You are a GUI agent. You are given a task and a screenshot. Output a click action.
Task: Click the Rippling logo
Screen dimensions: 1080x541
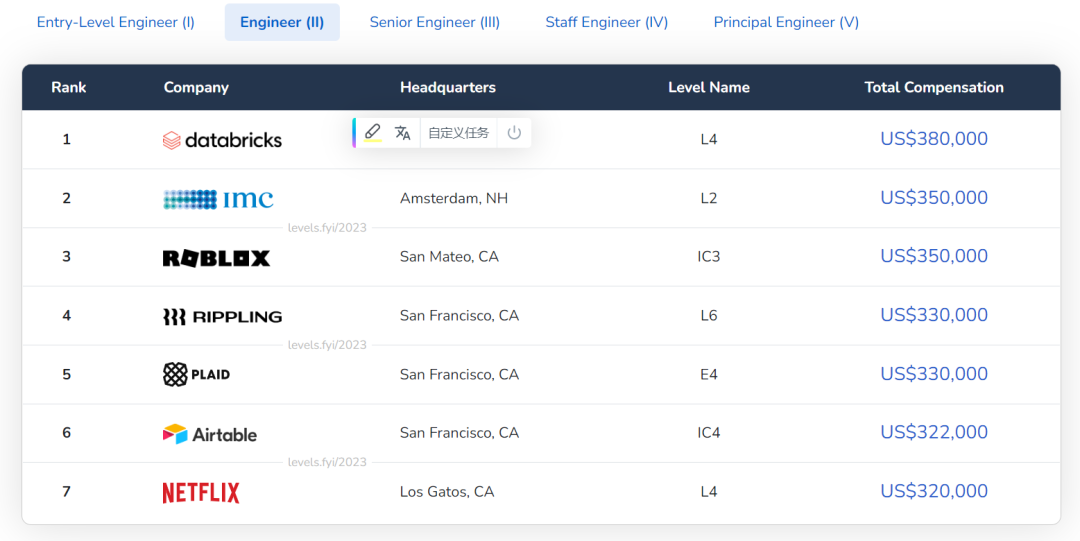222,317
